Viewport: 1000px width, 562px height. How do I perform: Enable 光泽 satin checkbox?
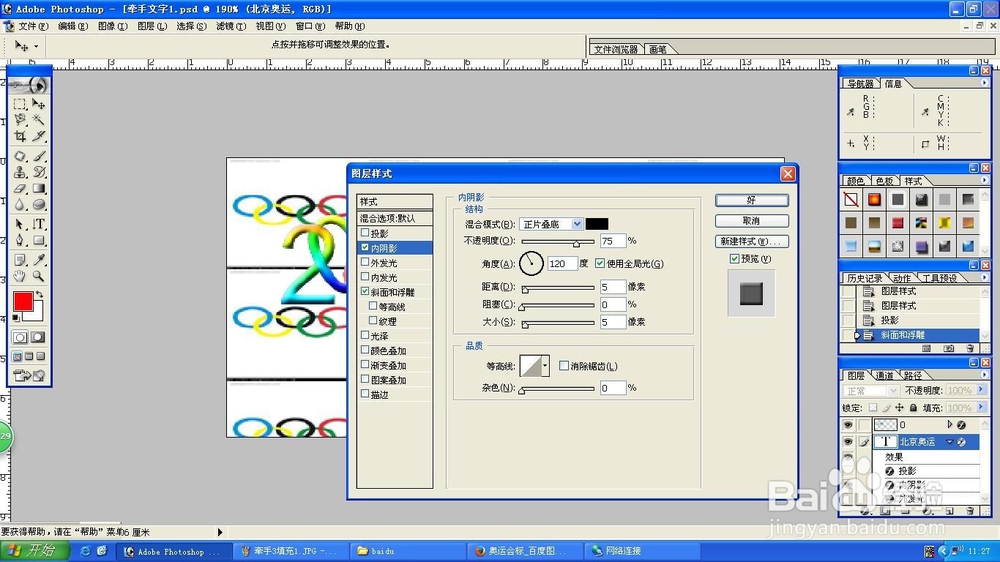coord(365,335)
